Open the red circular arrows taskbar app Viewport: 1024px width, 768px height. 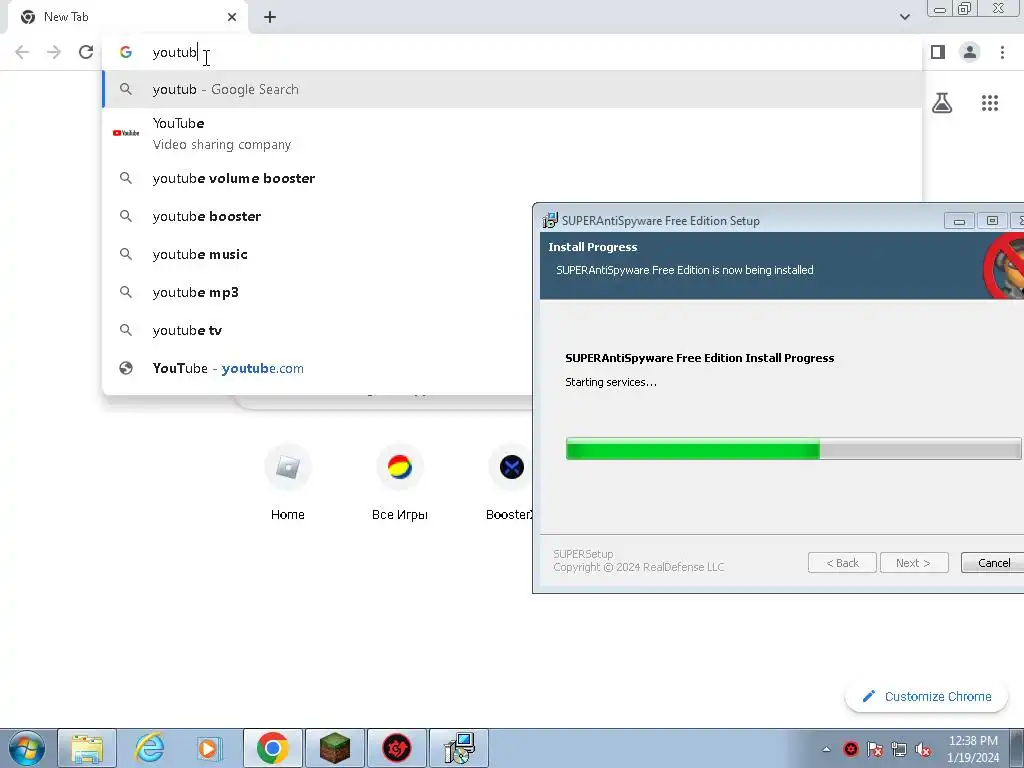397,748
